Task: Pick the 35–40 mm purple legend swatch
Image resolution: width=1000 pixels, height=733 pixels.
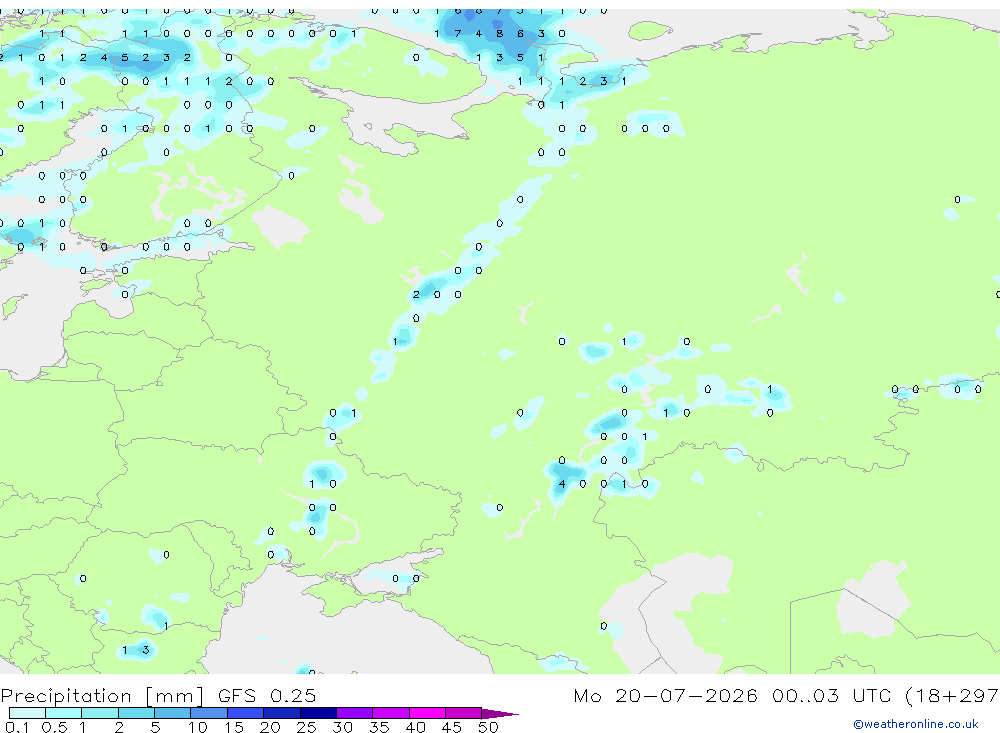Action: pos(391,713)
